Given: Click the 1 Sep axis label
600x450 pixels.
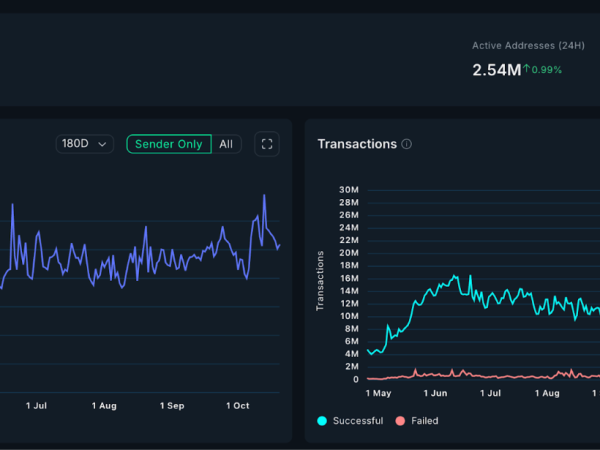Looking at the screenshot, I should pos(172,406).
